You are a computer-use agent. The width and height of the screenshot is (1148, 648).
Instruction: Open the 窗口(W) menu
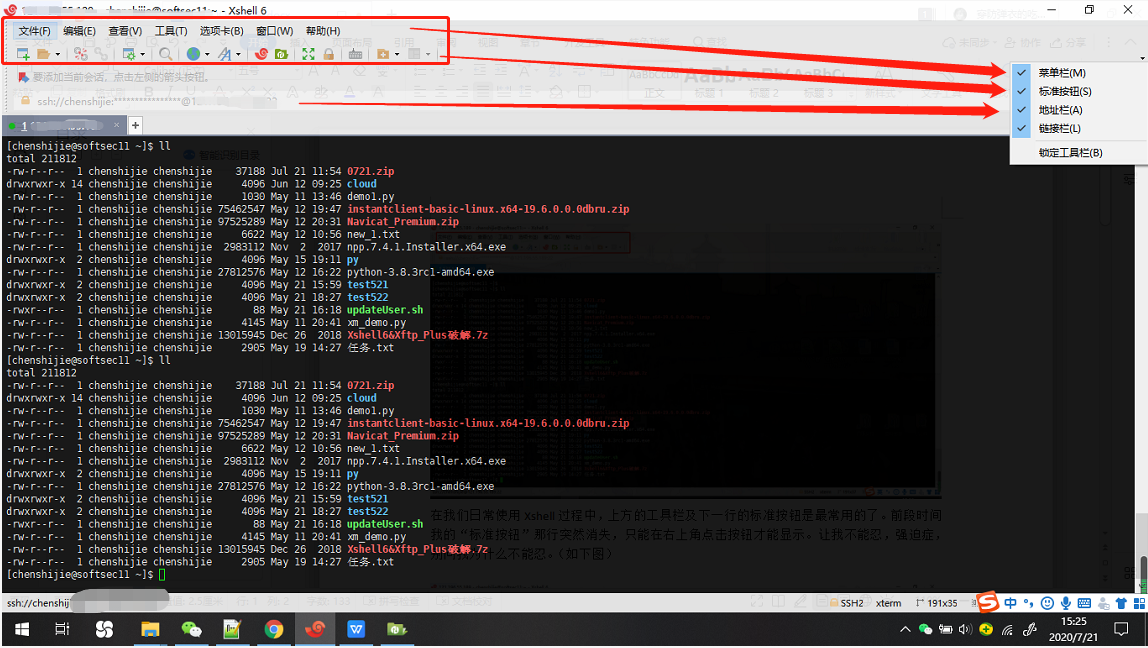point(275,31)
